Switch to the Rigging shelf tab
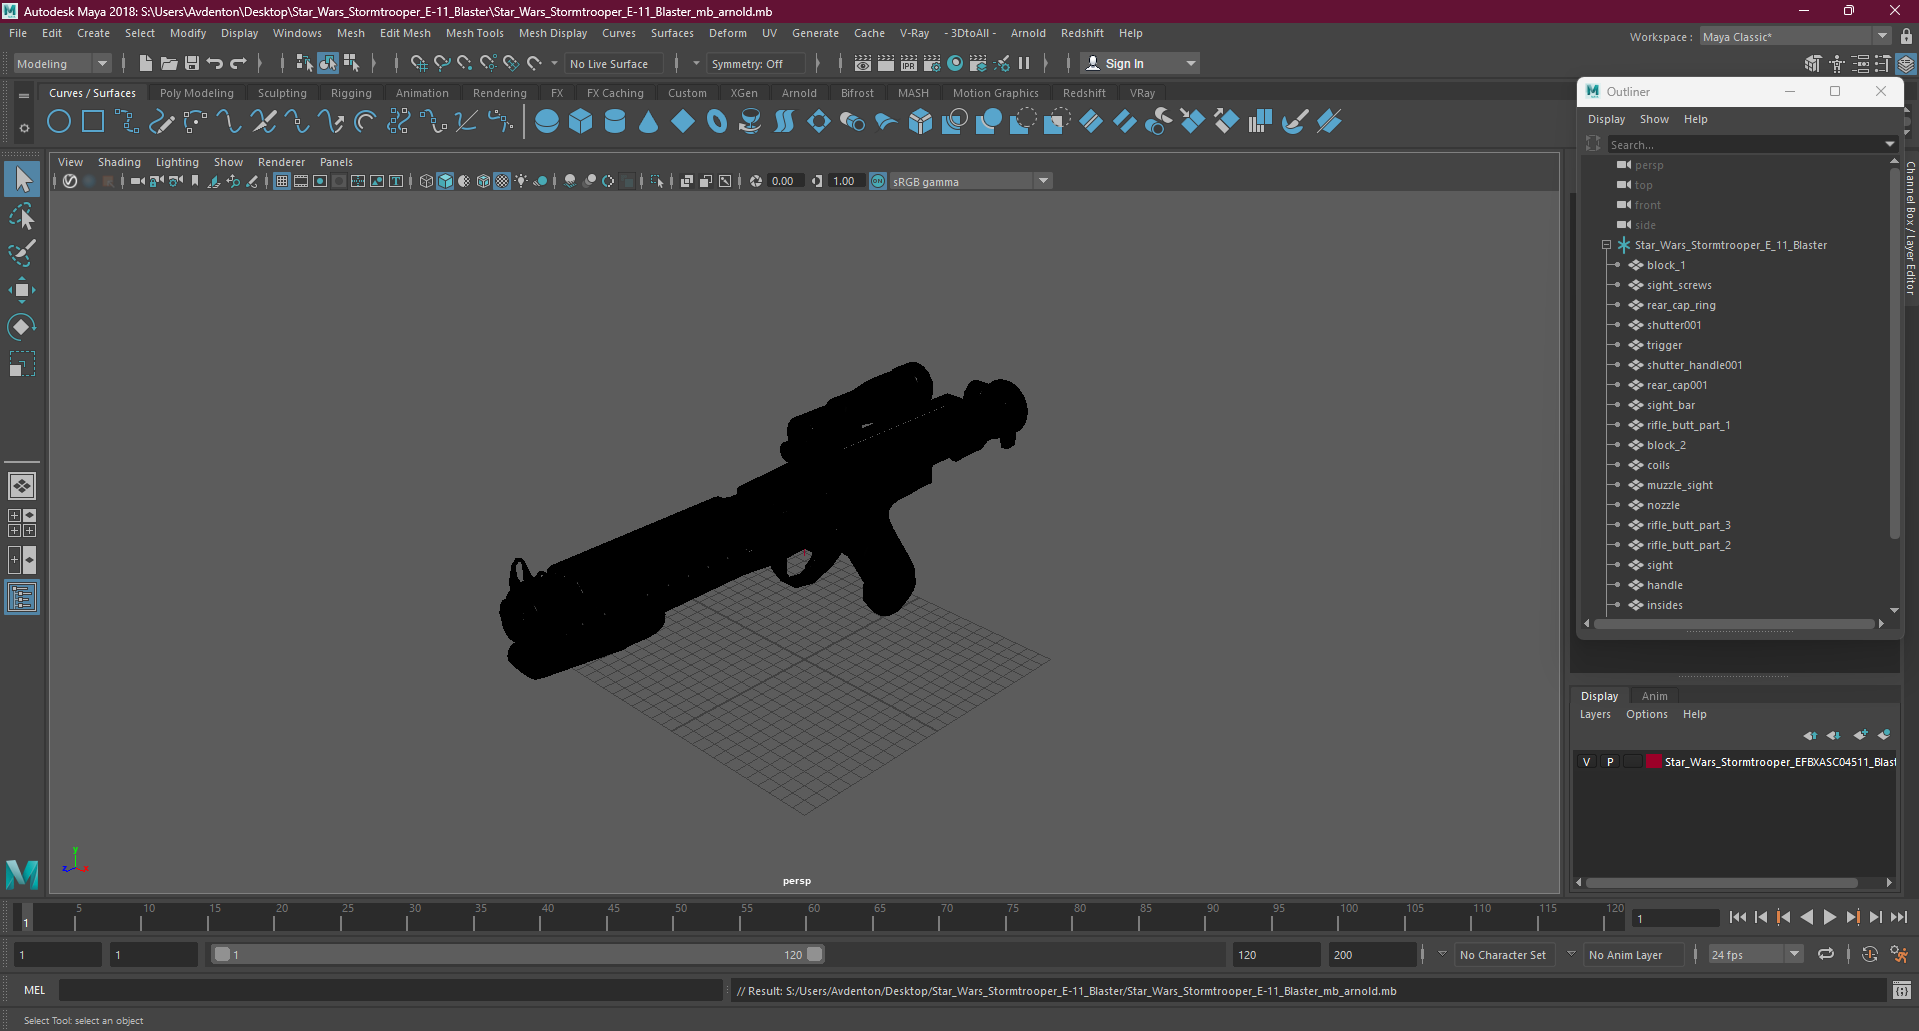 [x=351, y=93]
